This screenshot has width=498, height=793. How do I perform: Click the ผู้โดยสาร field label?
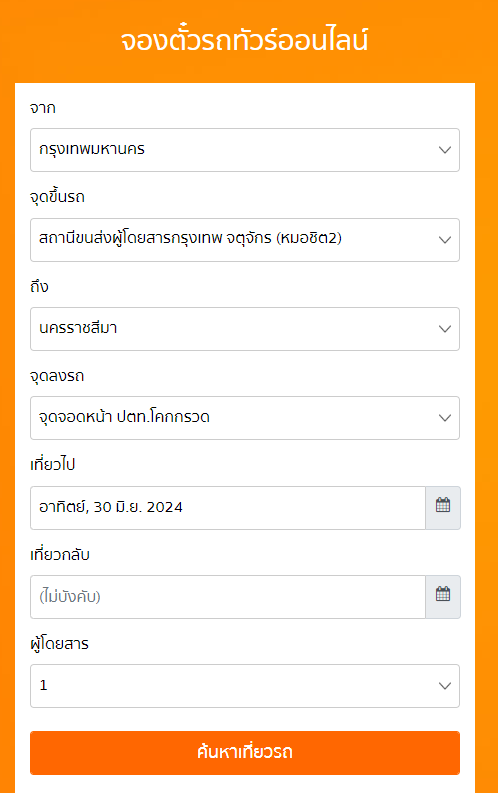click(60, 644)
